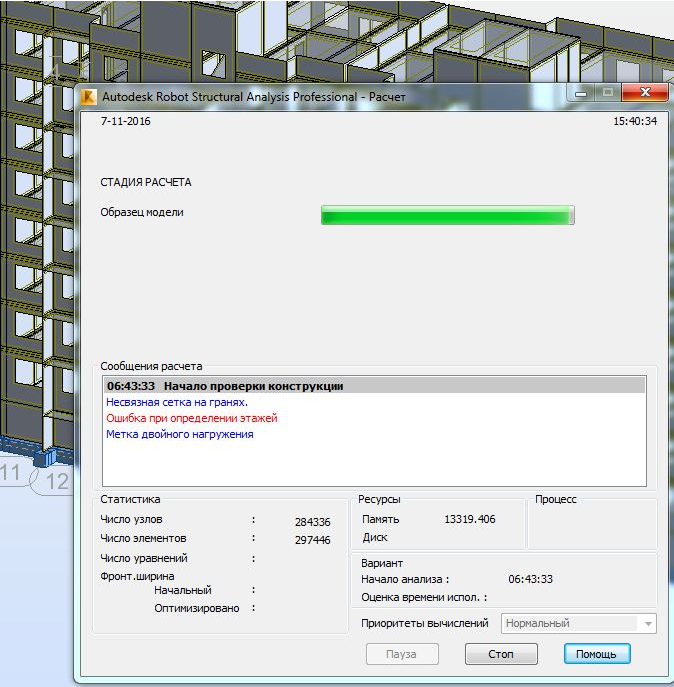Click the Память value 13319.406
Image resolution: width=674 pixels, height=687 pixels.
469,519
